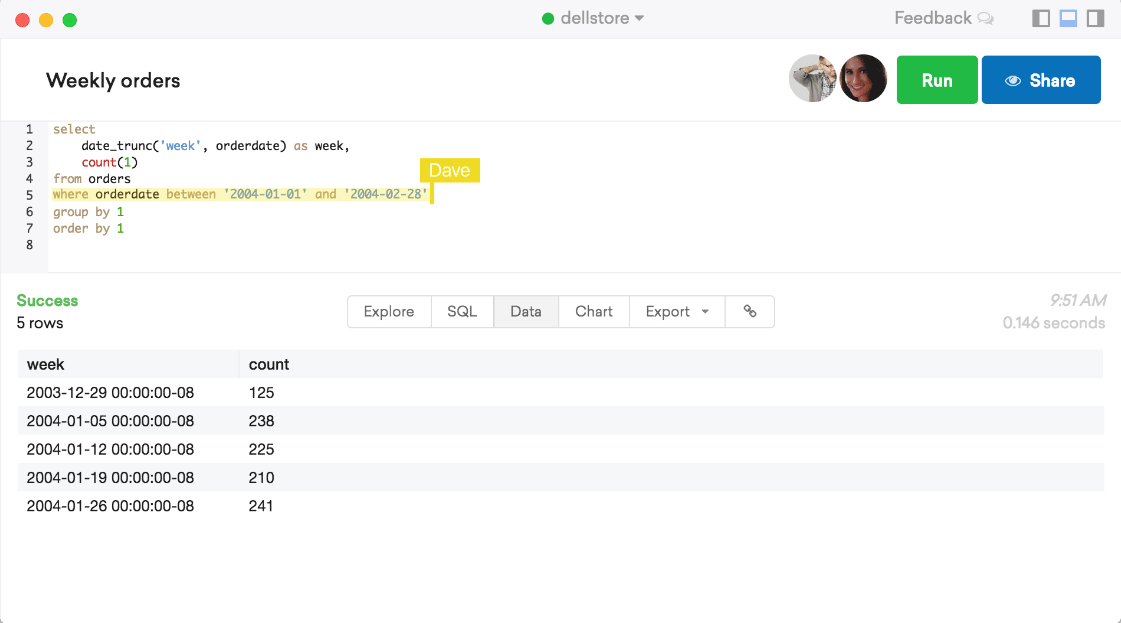Open the dellstore database selector
The image size is (1121, 623).
(592, 18)
